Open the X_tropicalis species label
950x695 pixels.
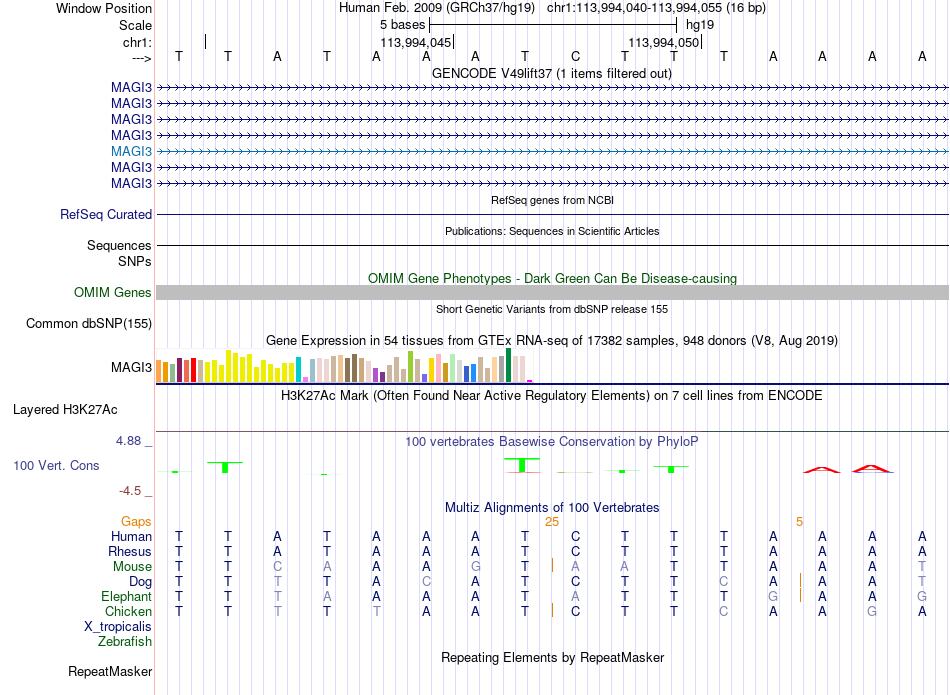pos(118,627)
